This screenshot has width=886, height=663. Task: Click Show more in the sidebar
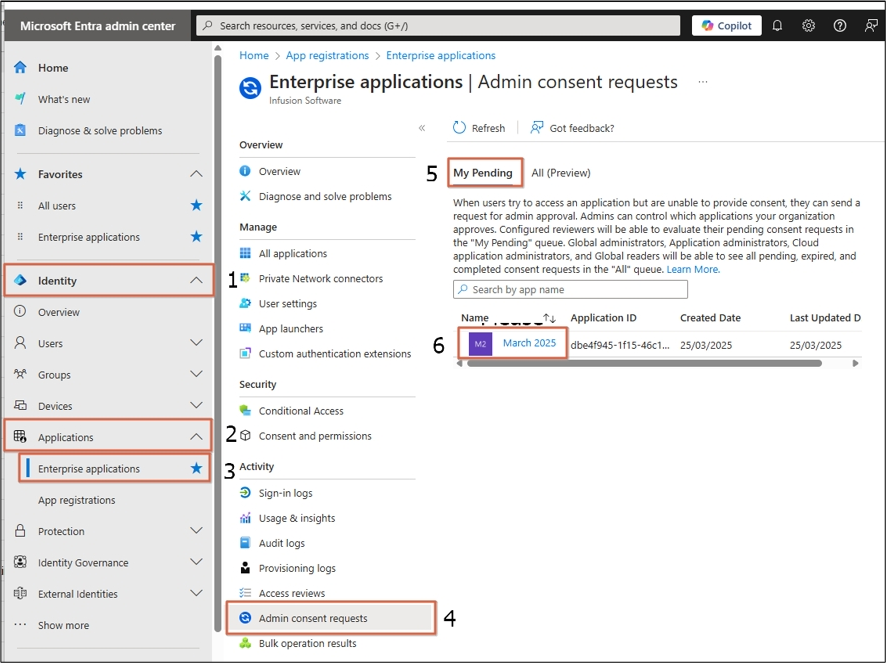coord(63,625)
